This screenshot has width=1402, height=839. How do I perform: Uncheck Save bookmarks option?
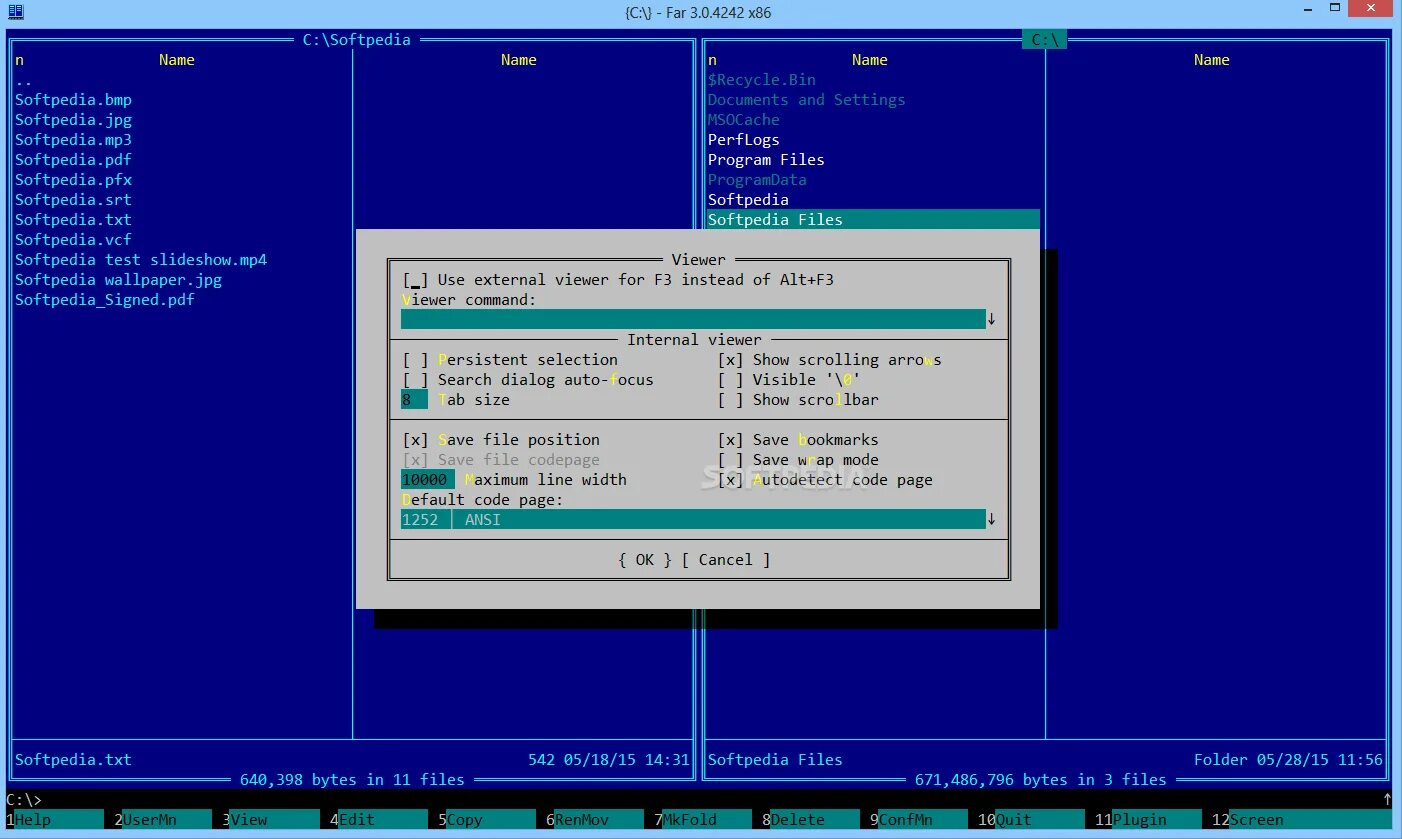[731, 440]
